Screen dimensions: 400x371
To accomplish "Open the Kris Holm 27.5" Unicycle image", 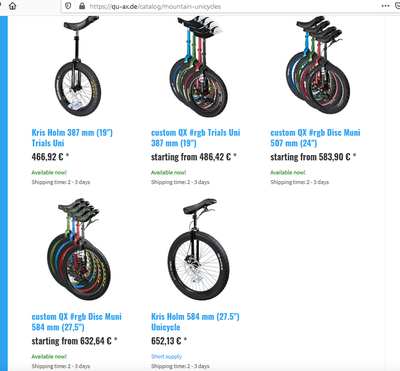I will [198, 249].
